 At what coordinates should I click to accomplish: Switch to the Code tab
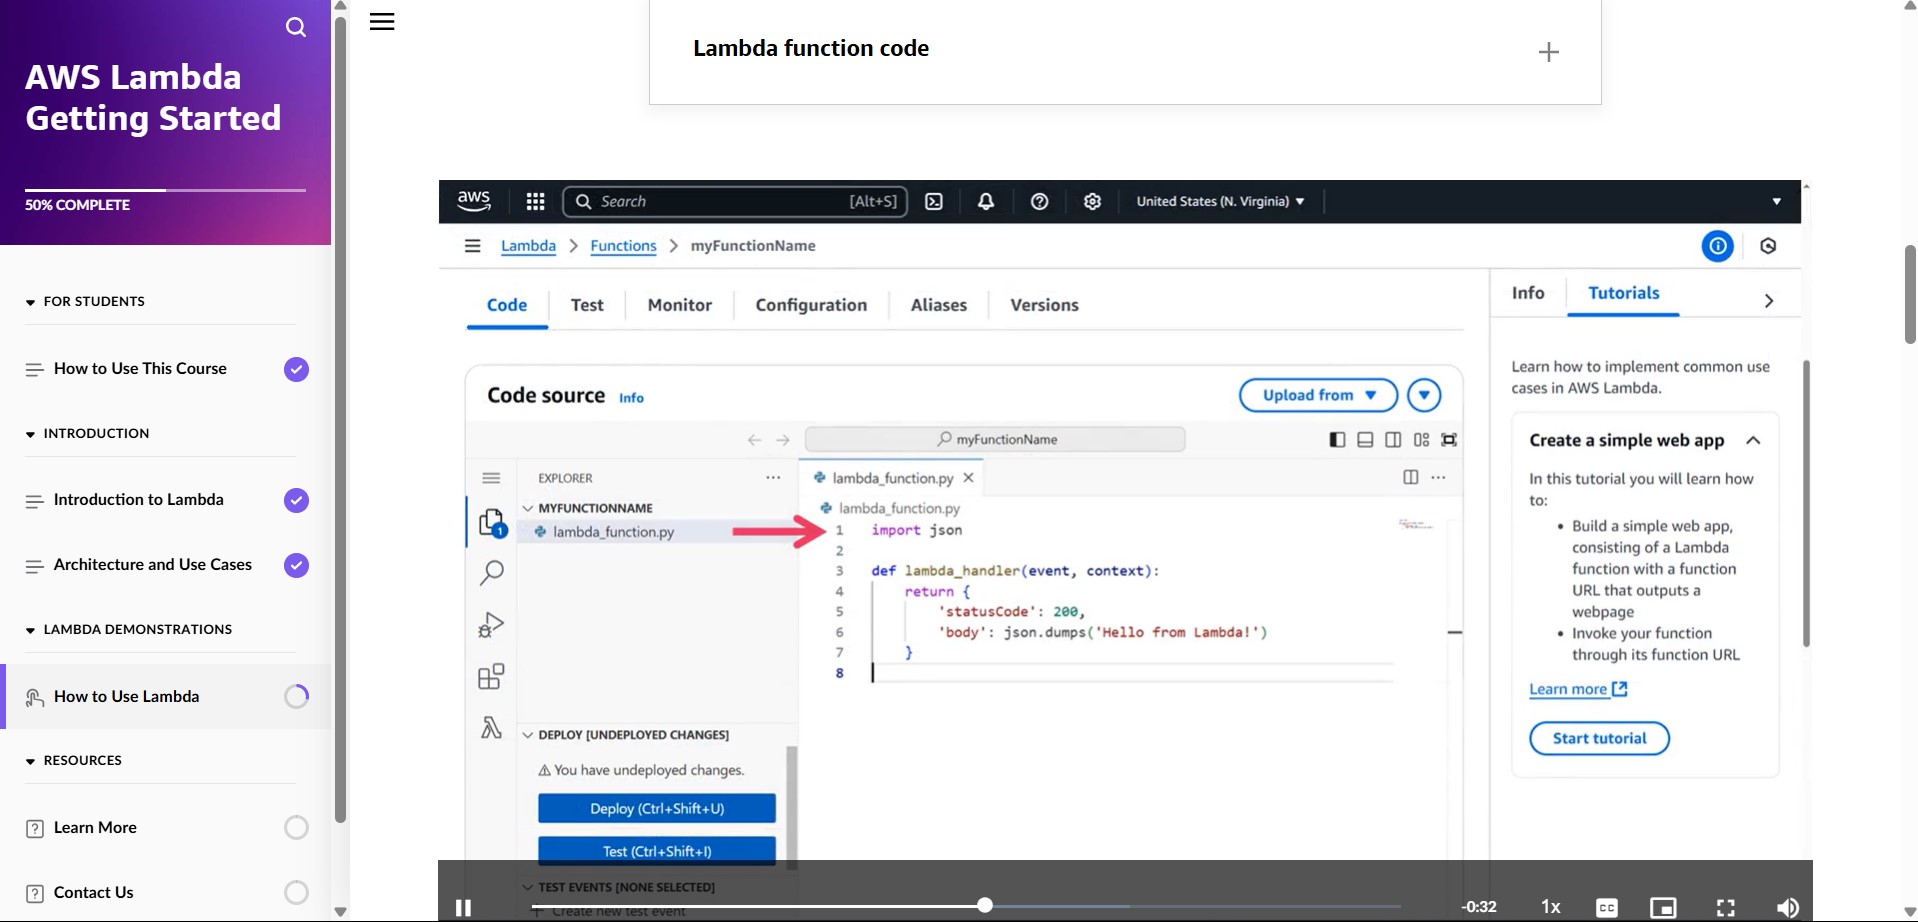(x=507, y=306)
